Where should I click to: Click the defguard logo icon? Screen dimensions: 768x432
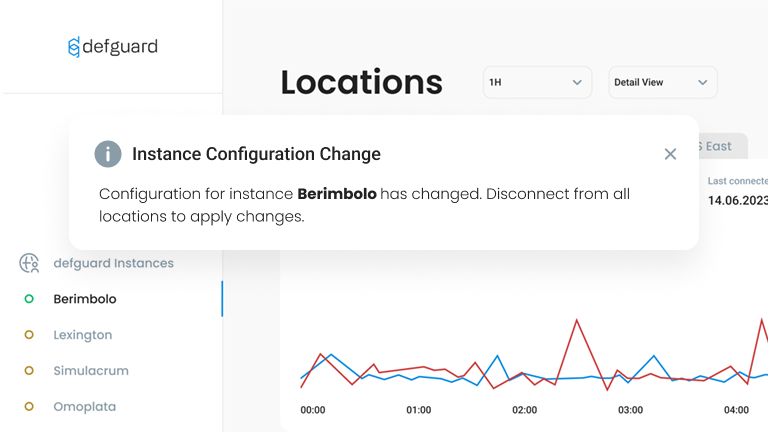point(73,47)
